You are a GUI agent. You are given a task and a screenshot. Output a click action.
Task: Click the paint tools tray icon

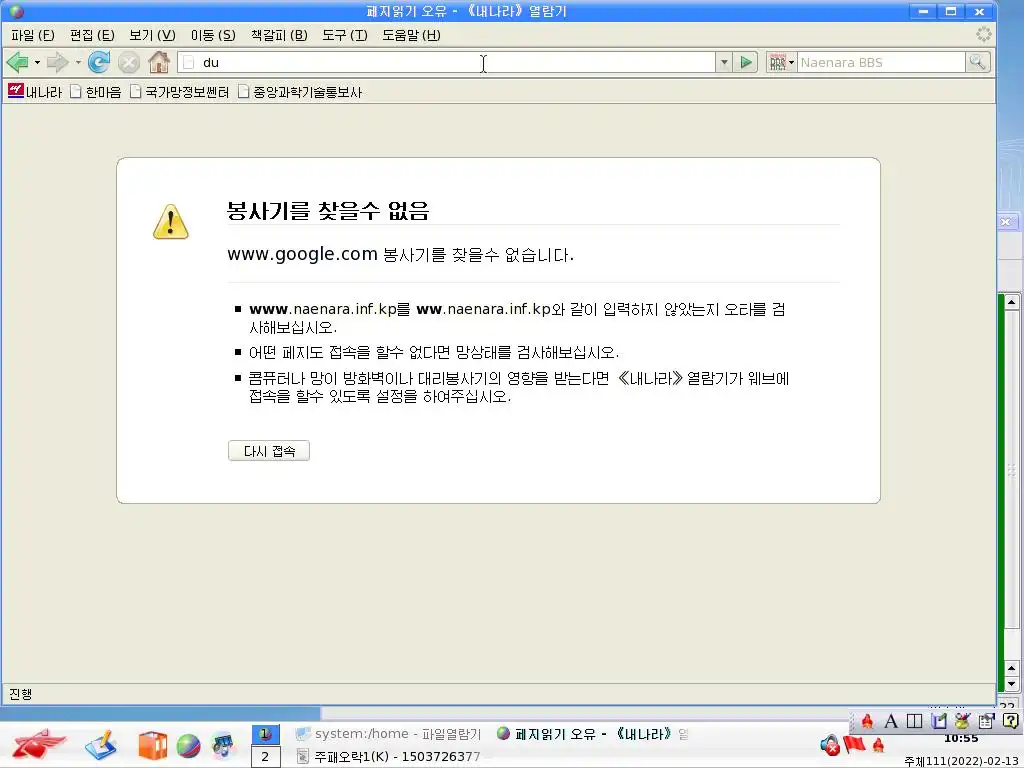click(963, 721)
